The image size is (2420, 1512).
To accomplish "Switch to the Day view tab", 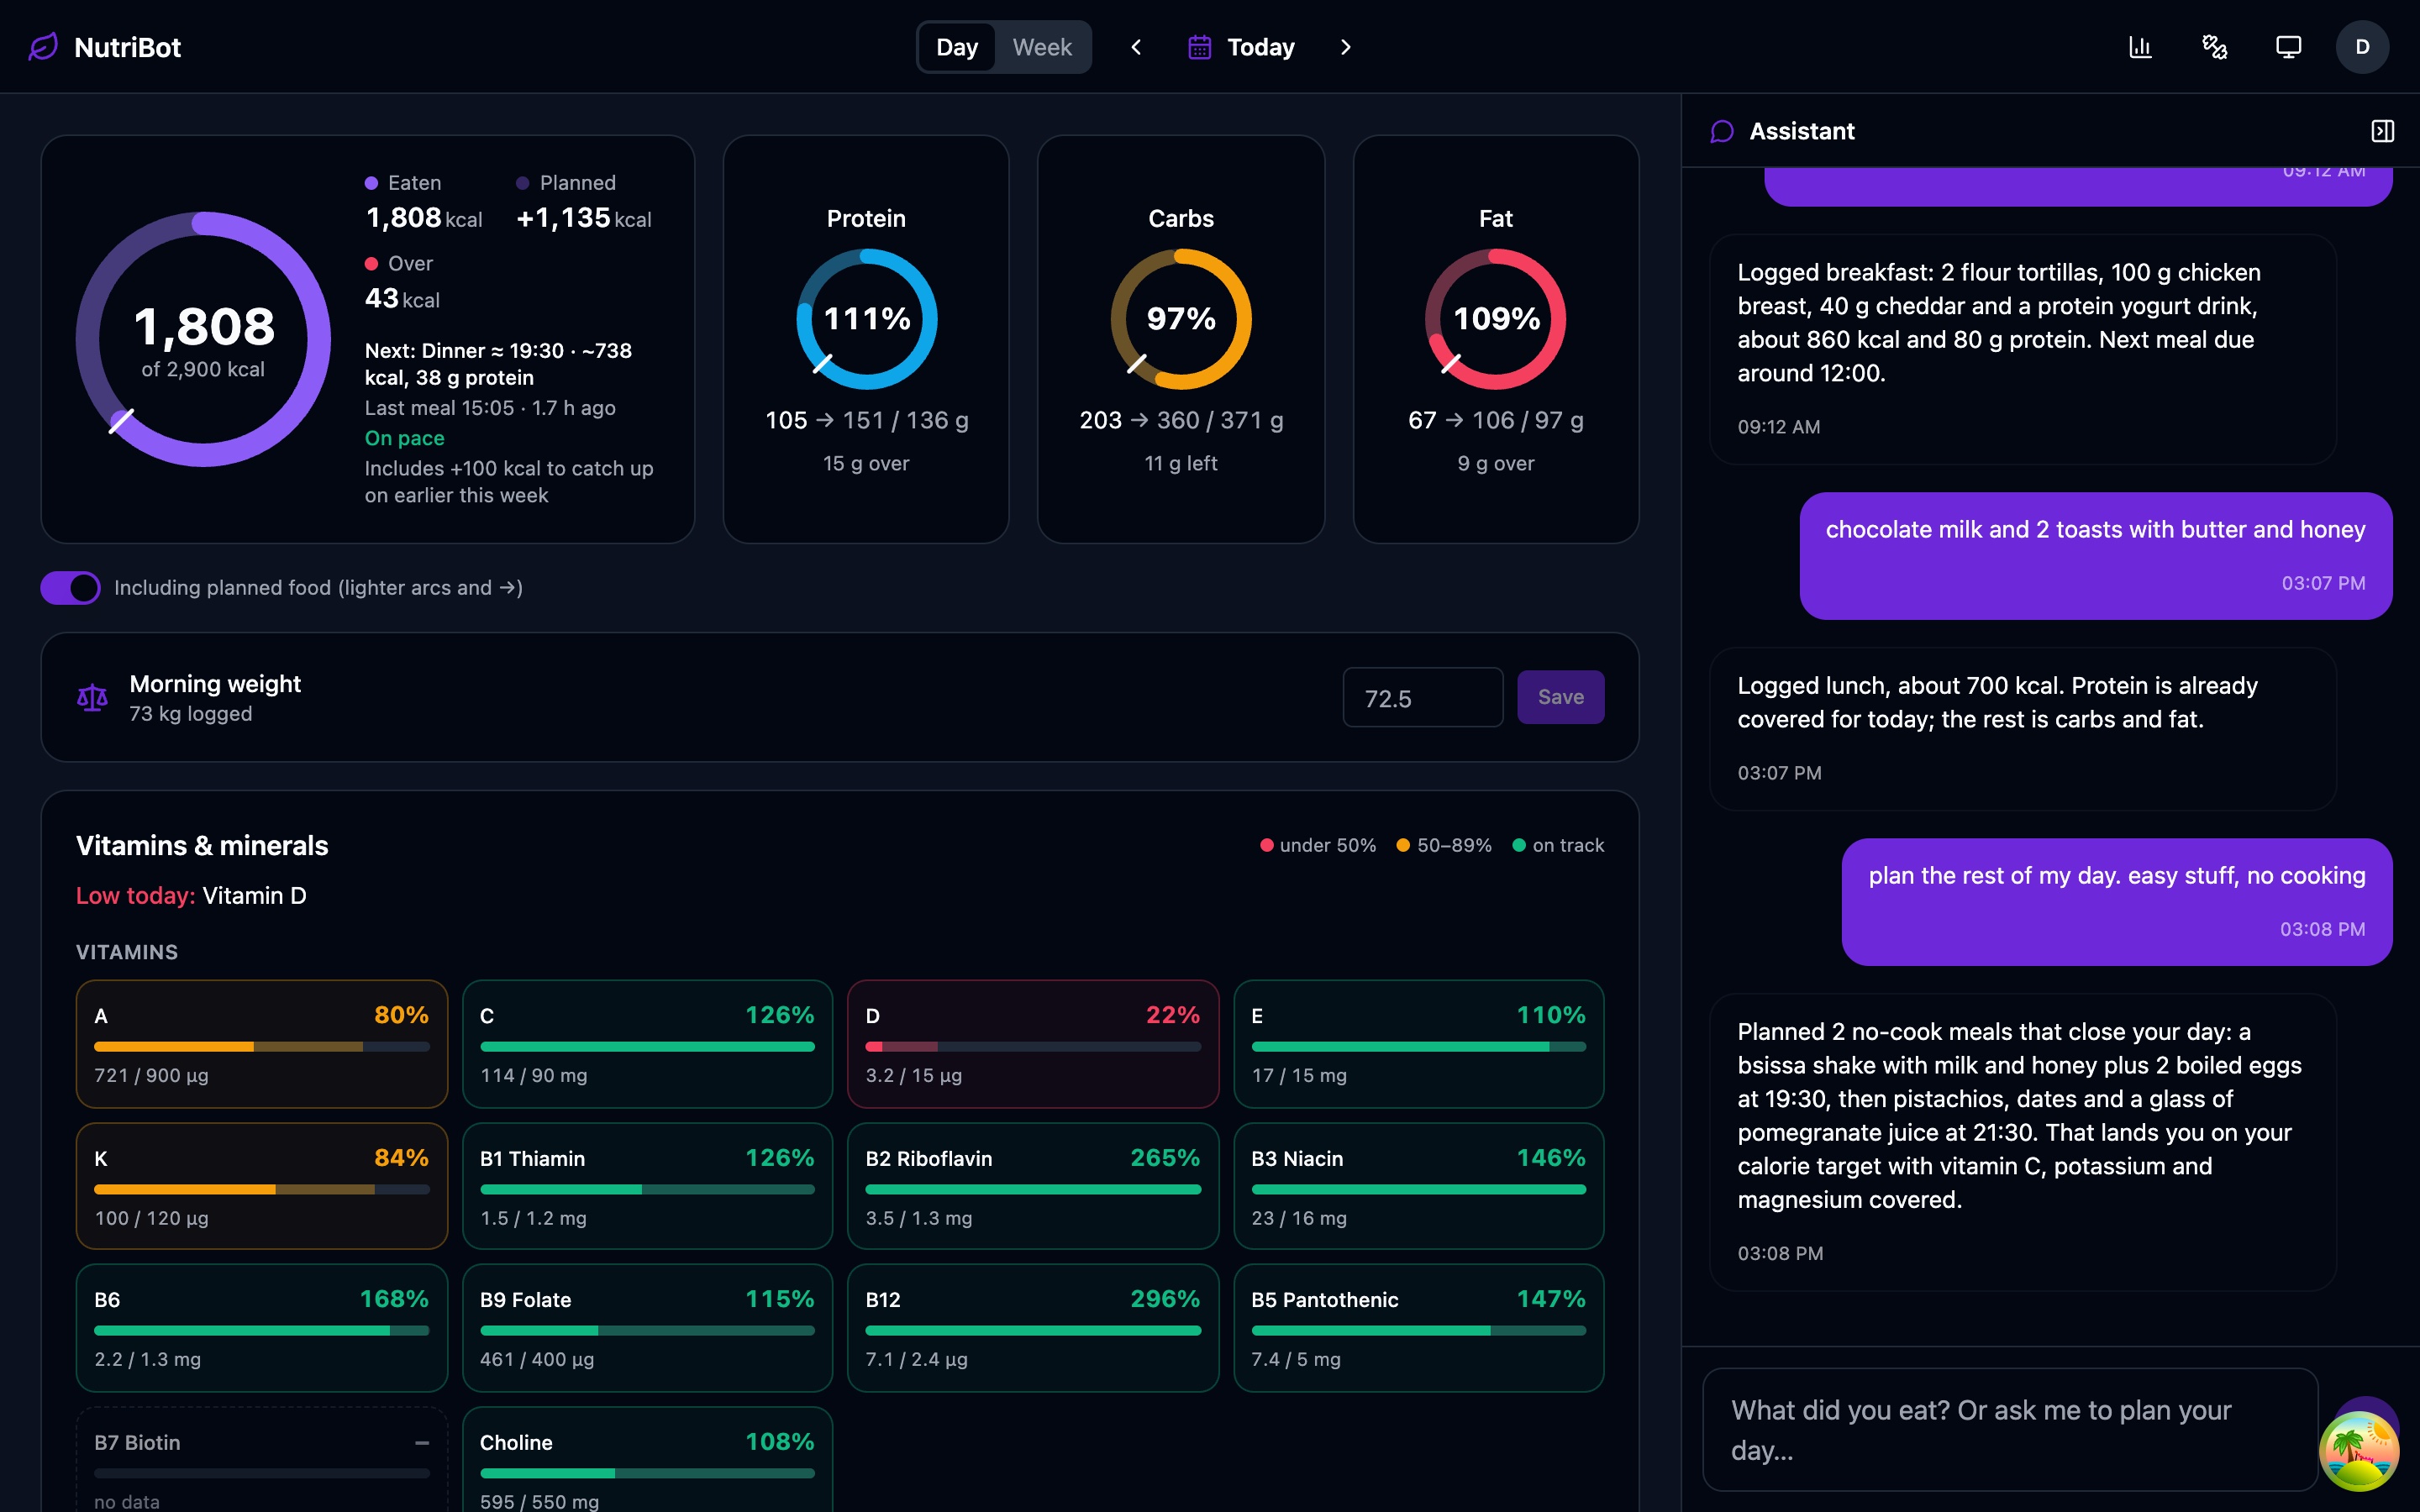I will tap(956, 47).
